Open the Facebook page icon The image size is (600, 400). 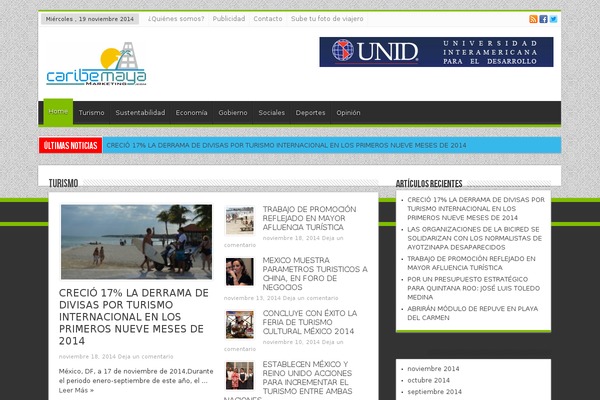click(x=543, y=19)
